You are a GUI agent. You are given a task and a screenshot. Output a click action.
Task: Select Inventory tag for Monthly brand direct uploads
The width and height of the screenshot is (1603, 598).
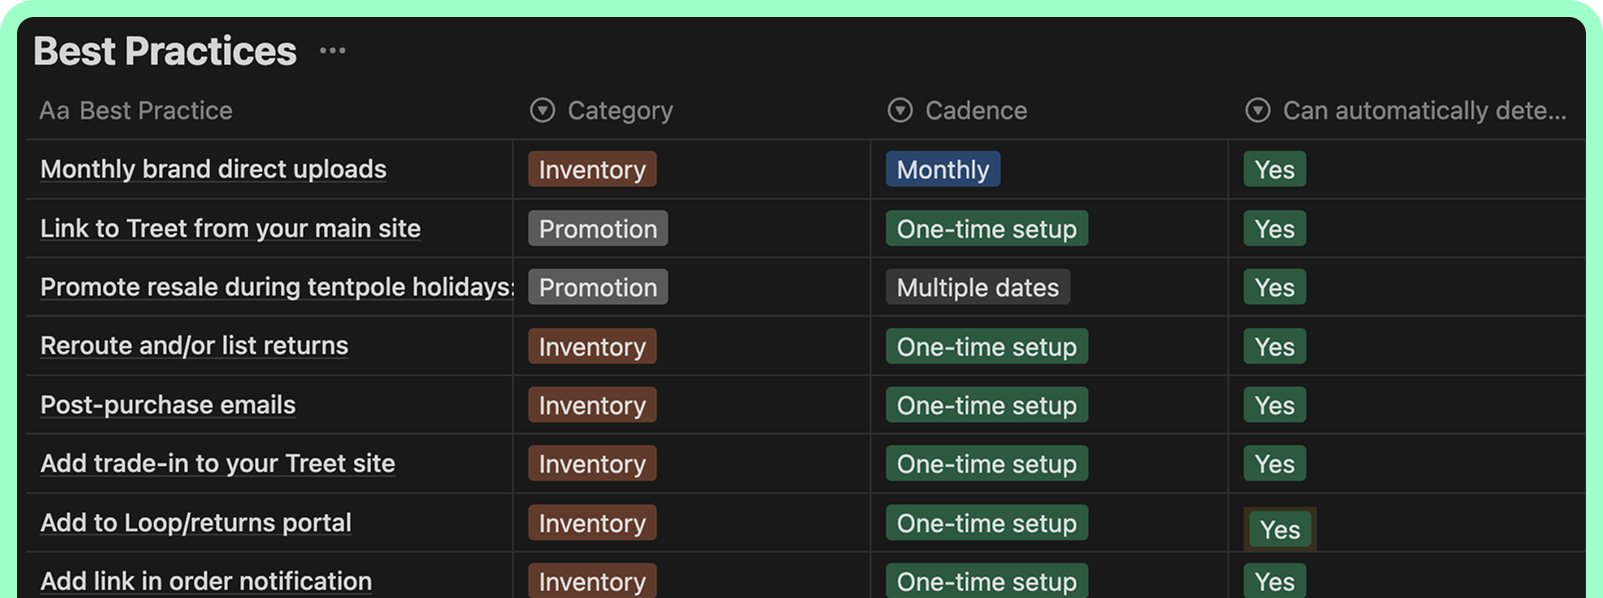tap(592, 169)
